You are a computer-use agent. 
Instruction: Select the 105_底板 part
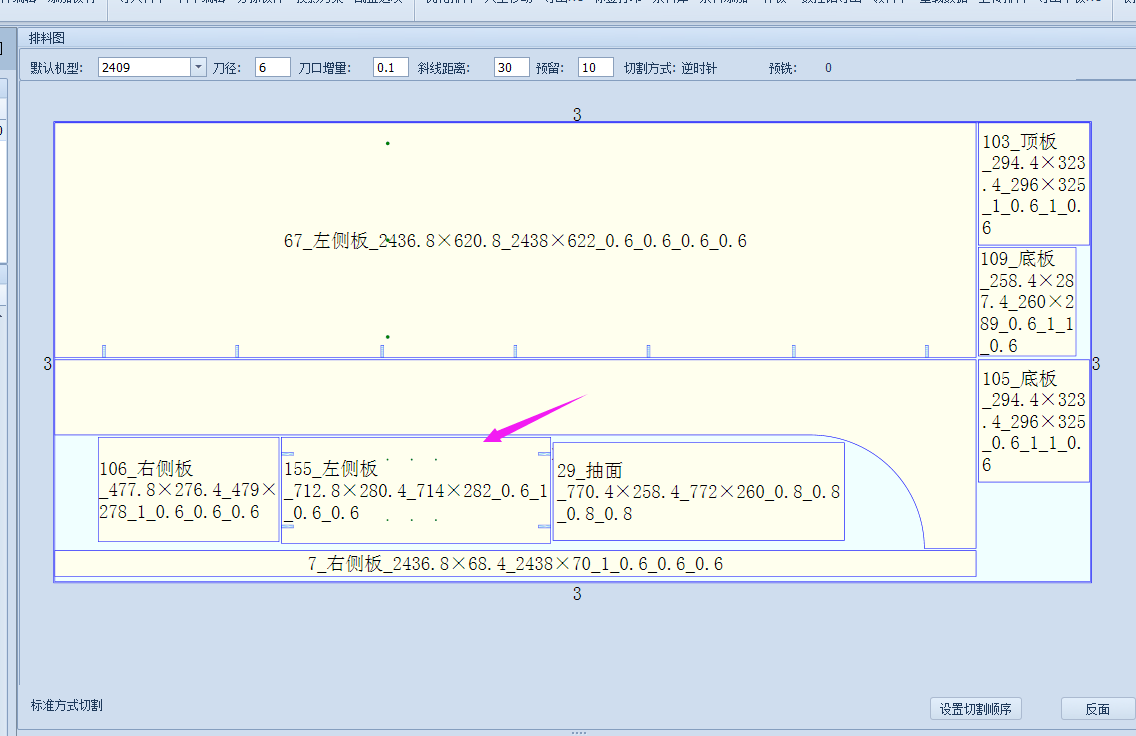coord(1034,421)
